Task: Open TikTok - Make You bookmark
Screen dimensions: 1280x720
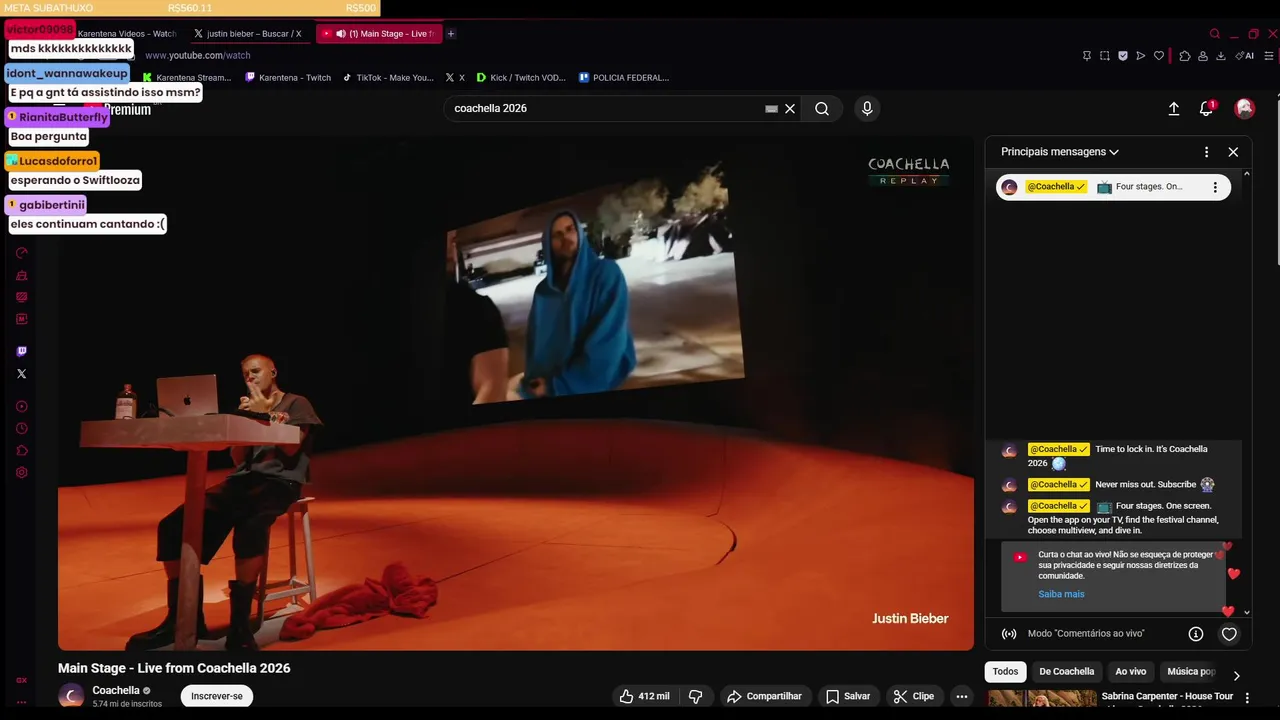Action: click(x=388, y=77)
